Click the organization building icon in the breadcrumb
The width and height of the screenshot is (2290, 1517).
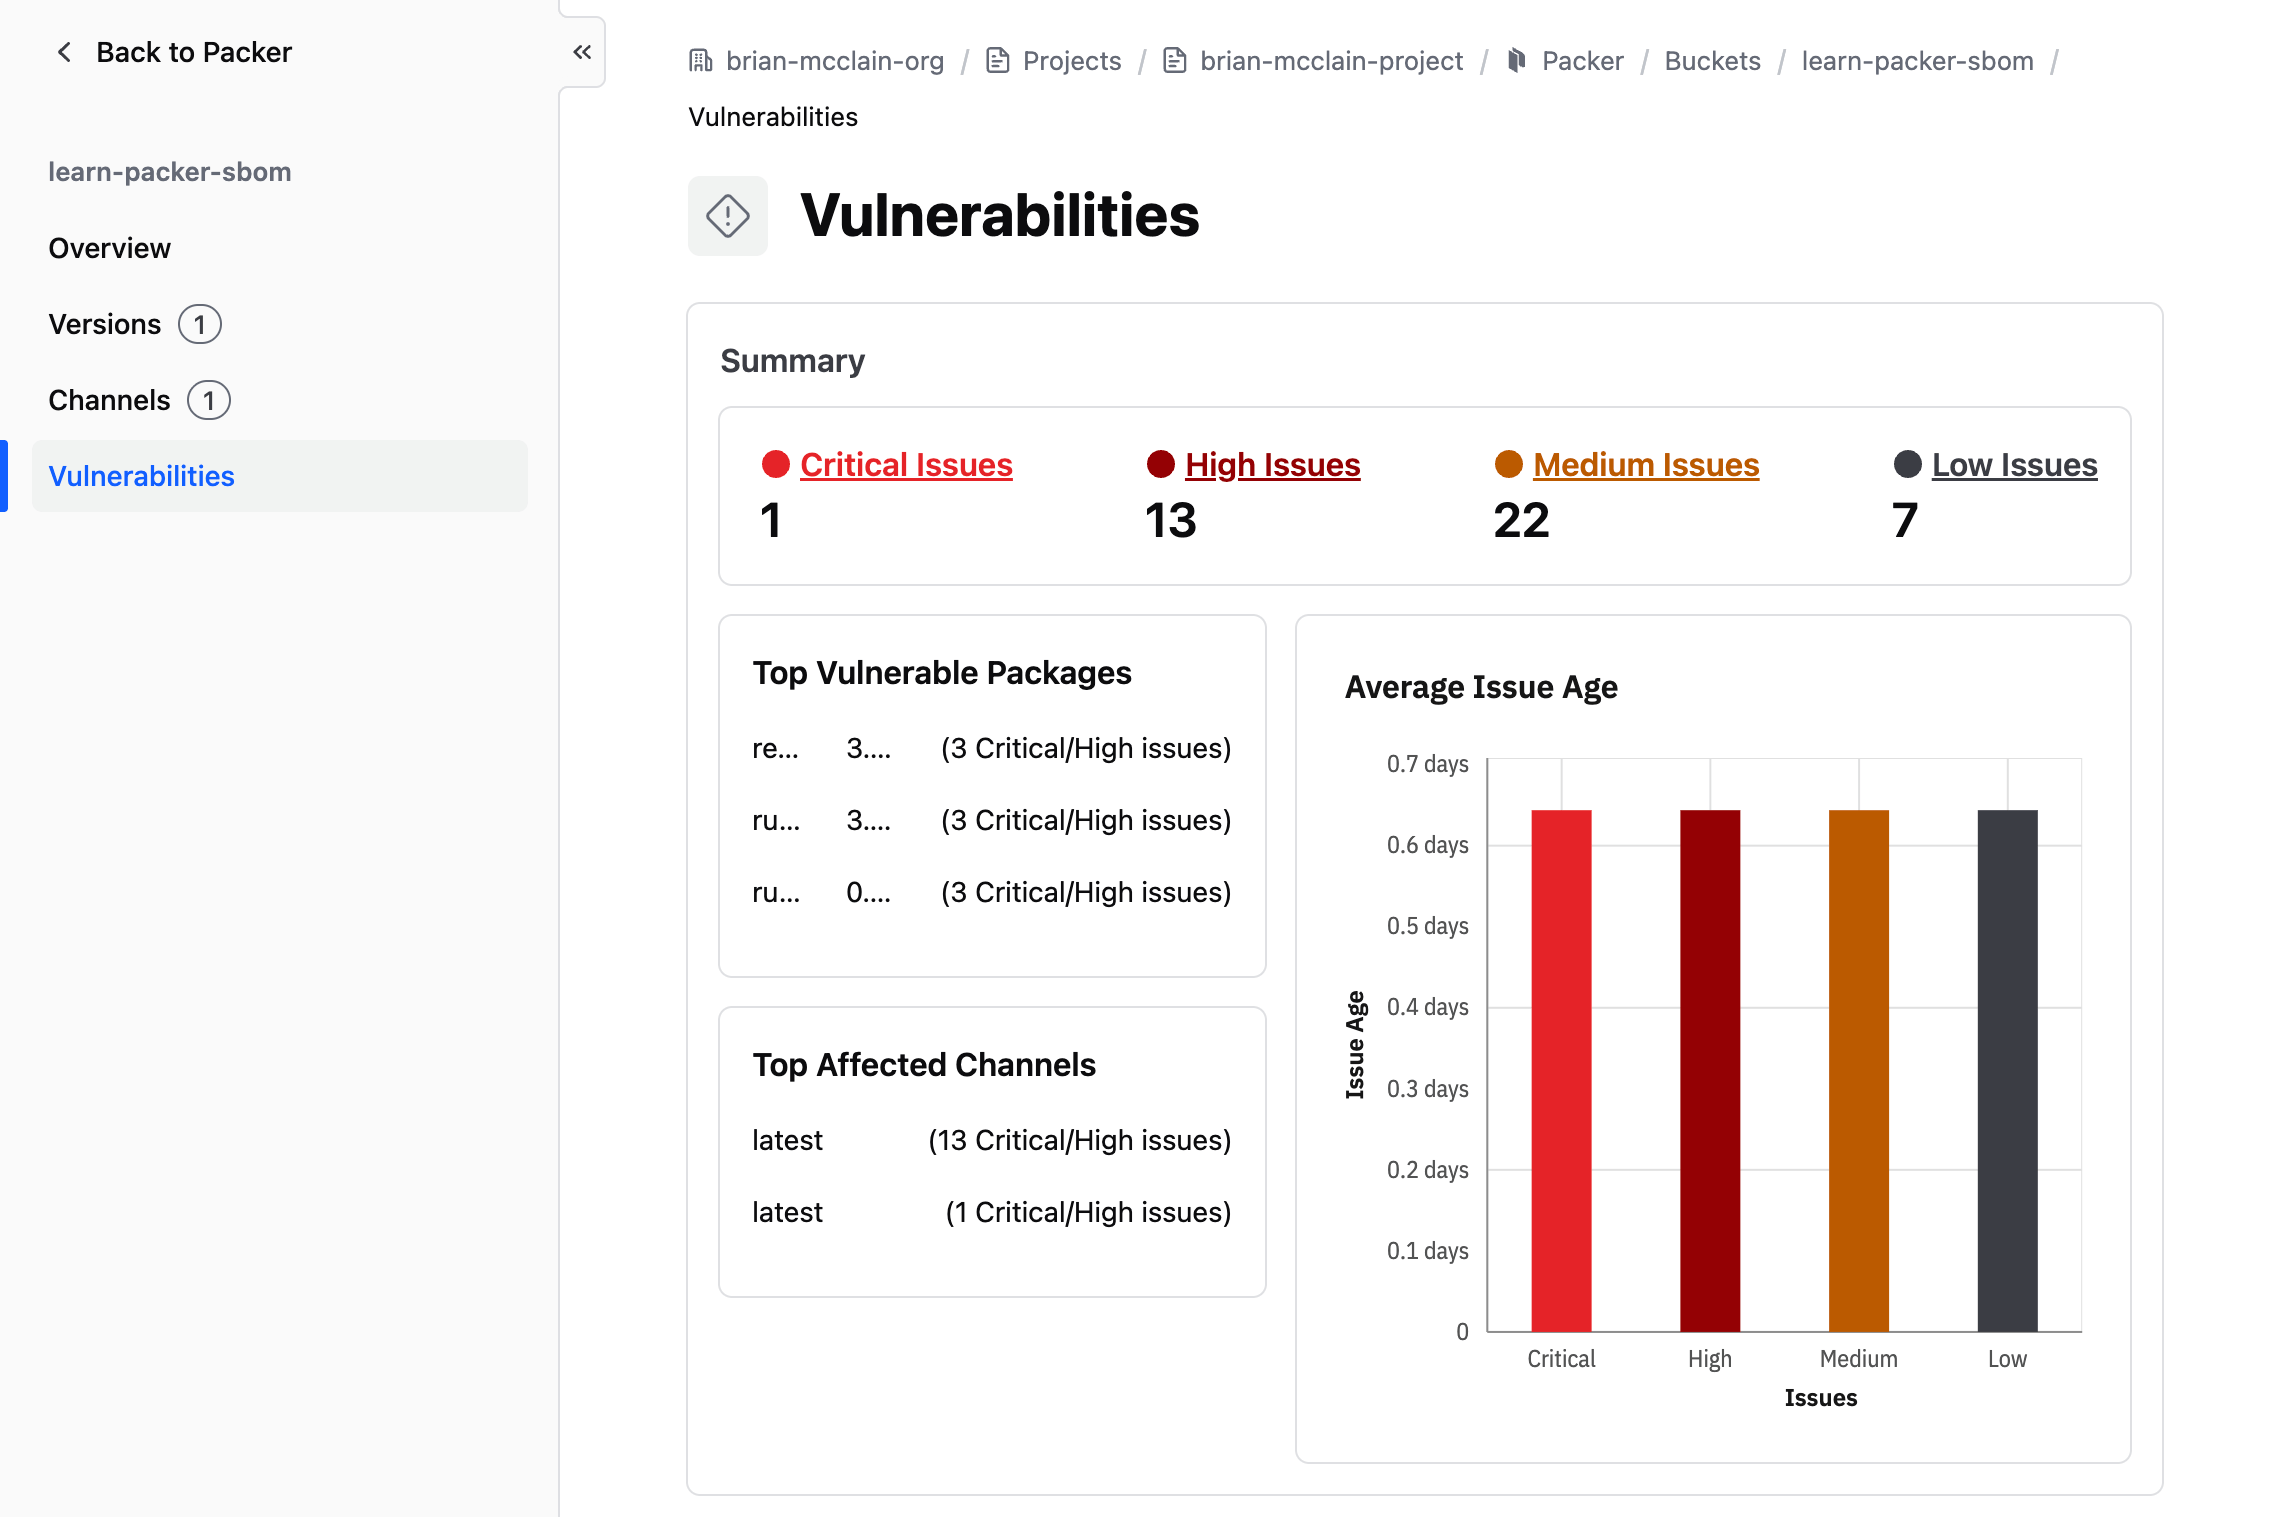click(x=701, y=61)
